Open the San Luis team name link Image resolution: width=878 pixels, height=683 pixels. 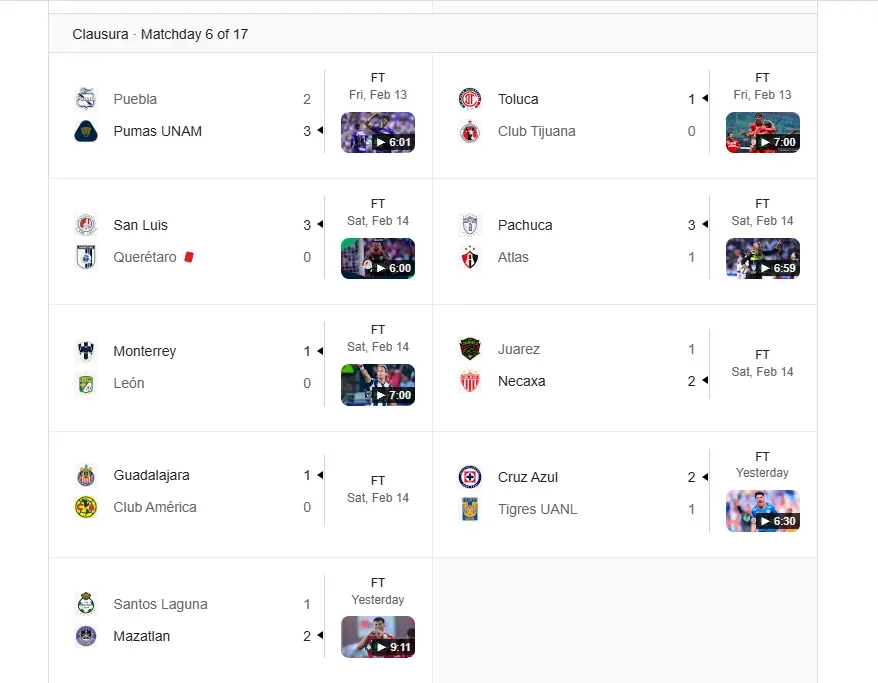point(140,225)
